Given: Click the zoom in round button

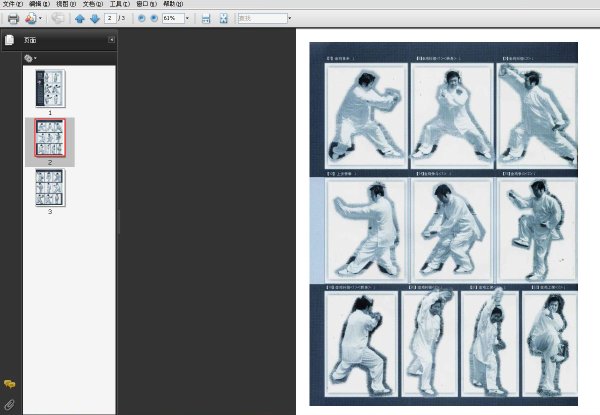Looking at the screenshot, I should (x=154, y=18).
